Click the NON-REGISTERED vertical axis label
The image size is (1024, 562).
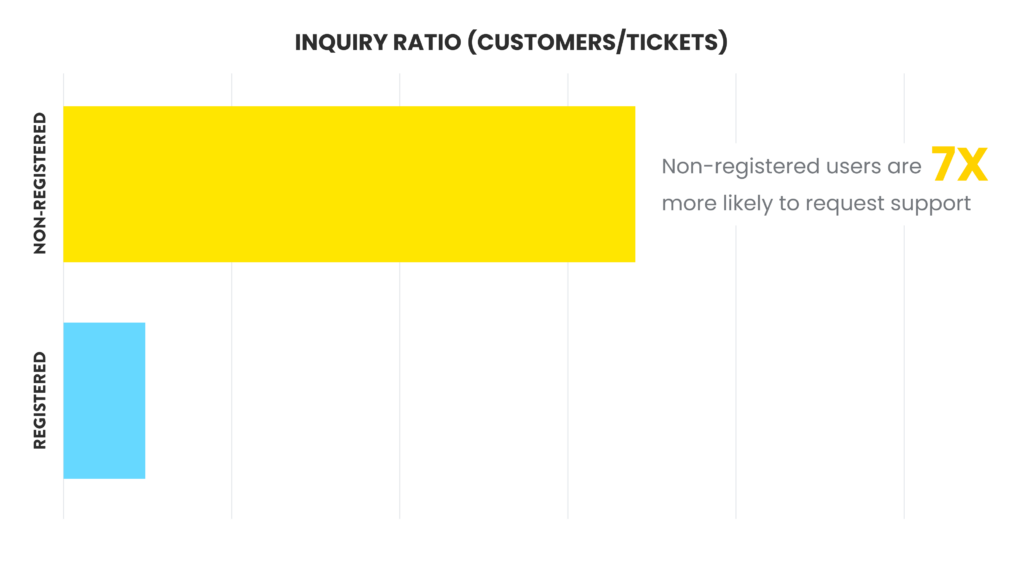(x=40, y=183)
